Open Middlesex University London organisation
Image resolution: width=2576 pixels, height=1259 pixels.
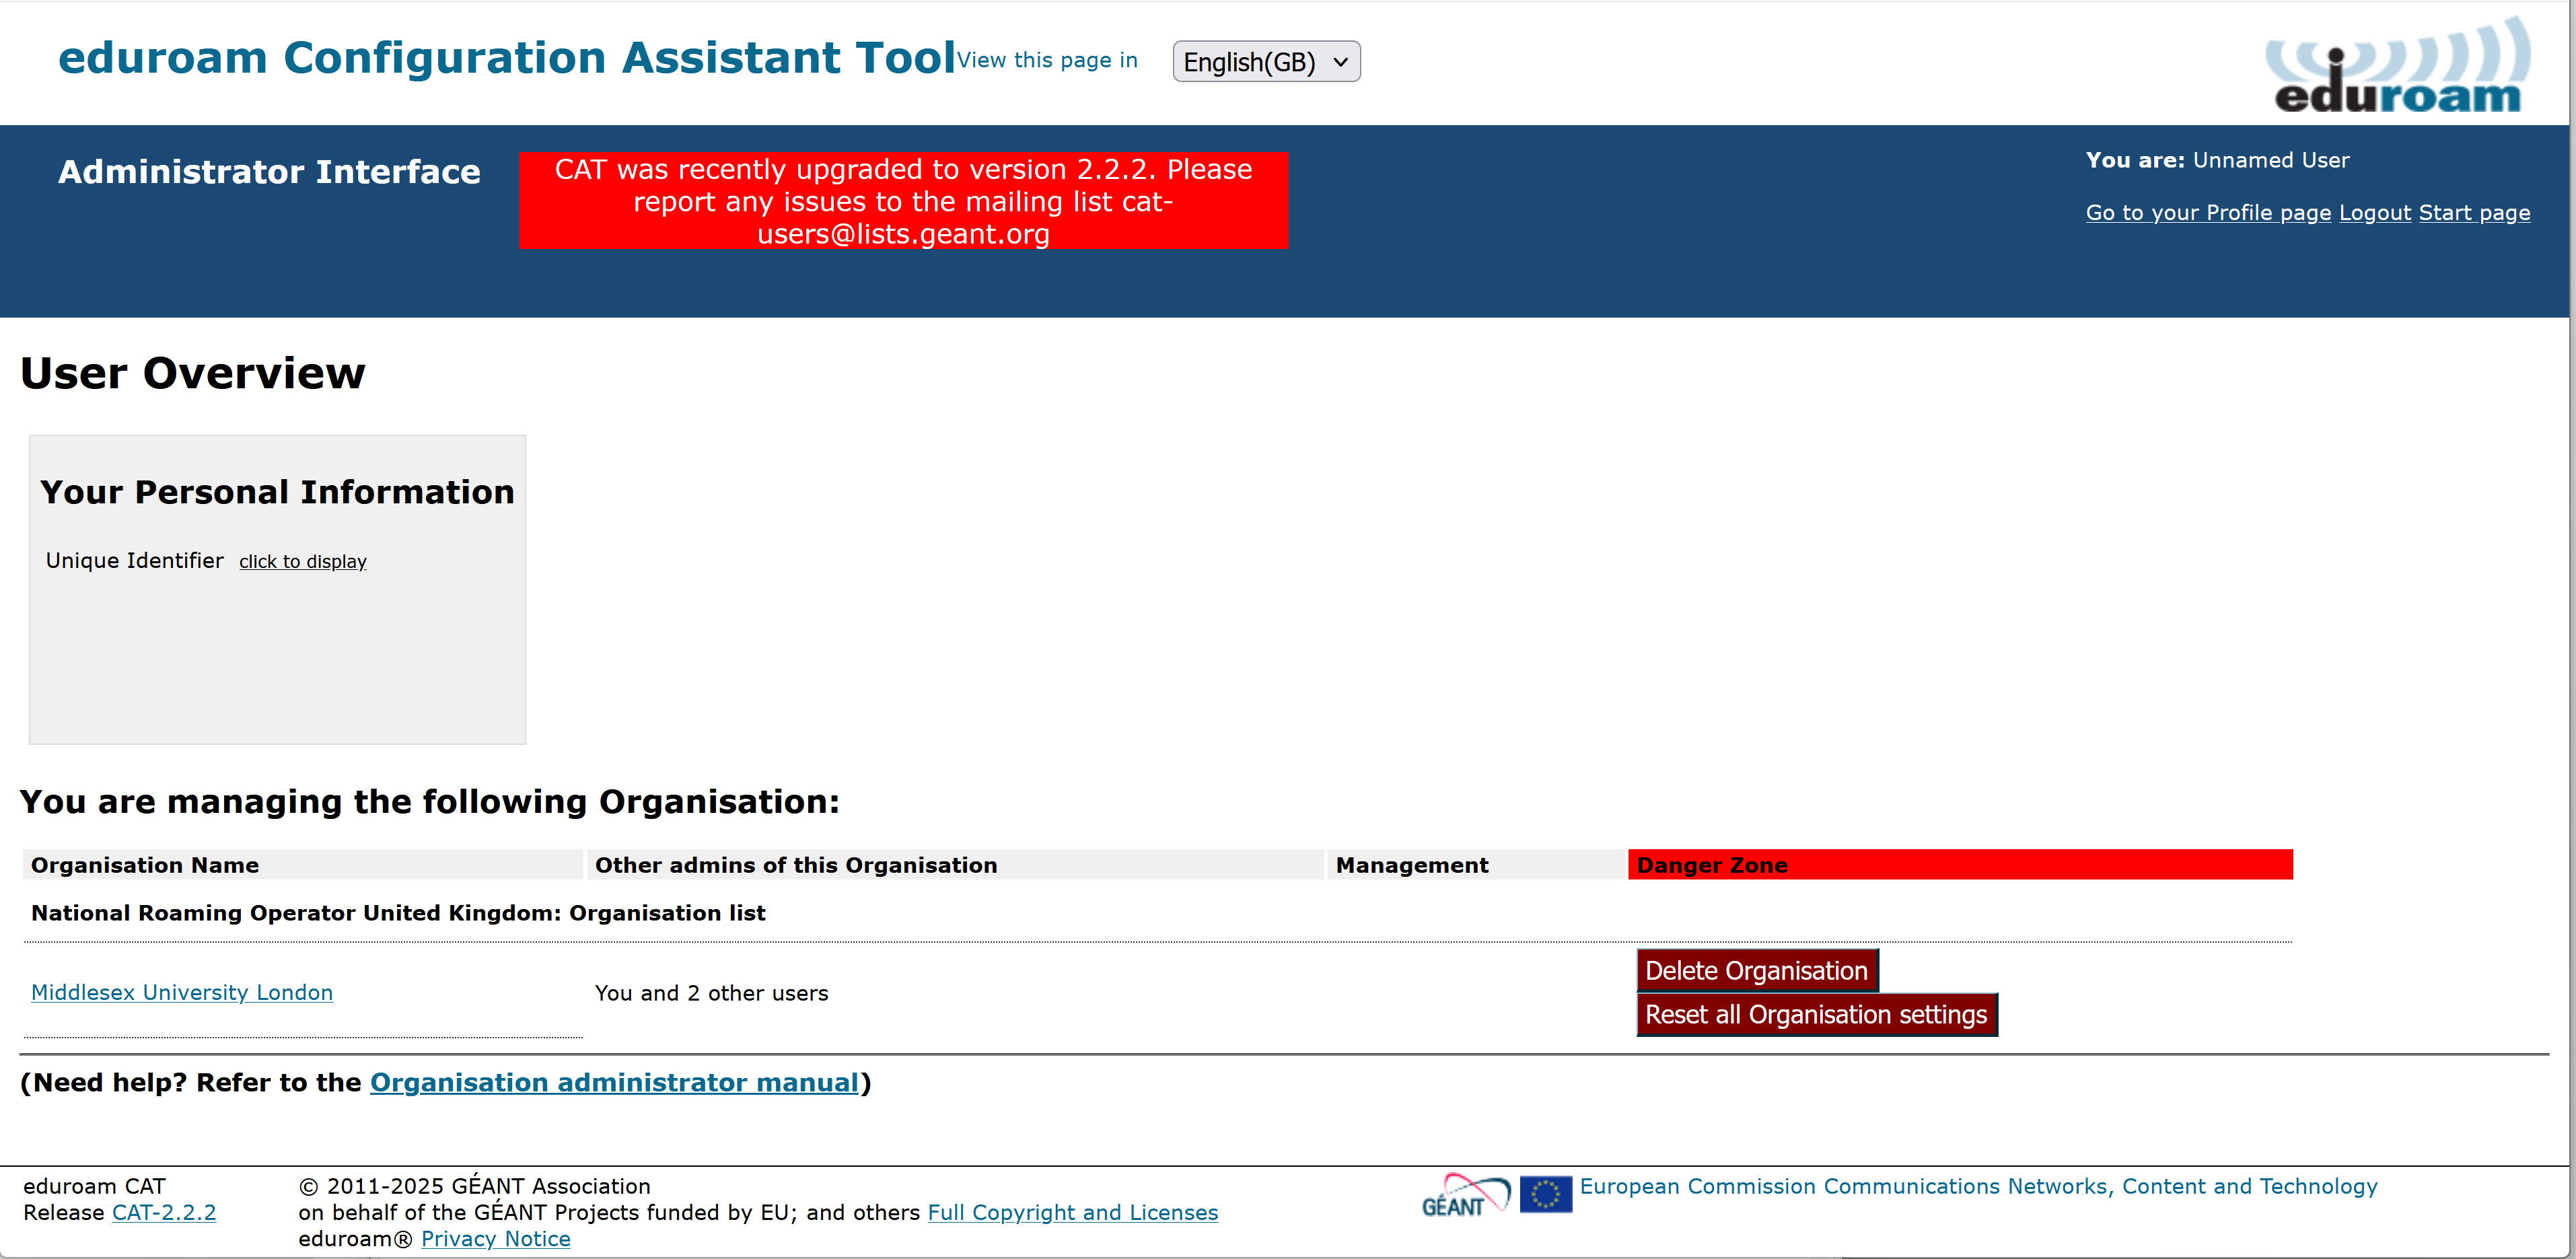[182, 992]
